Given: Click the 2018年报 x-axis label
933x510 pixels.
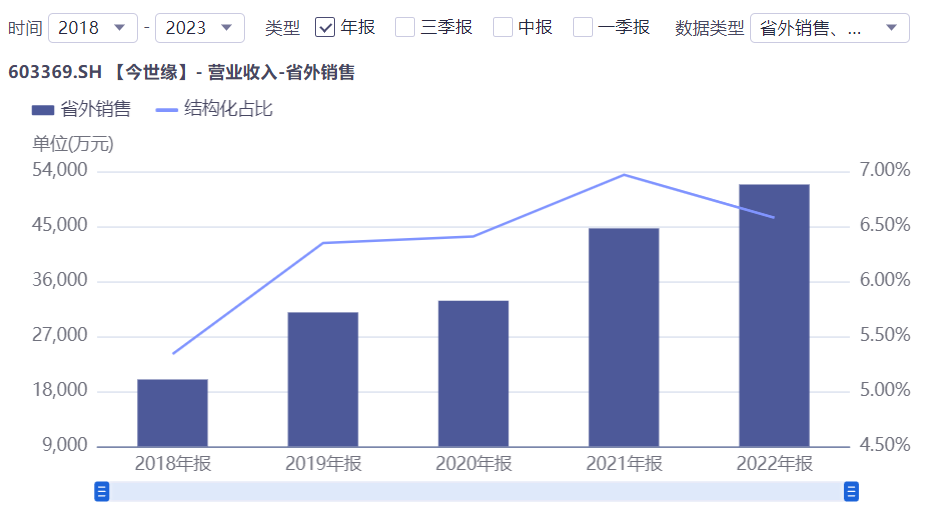Looking at the screenshot, I should point(173,464).
